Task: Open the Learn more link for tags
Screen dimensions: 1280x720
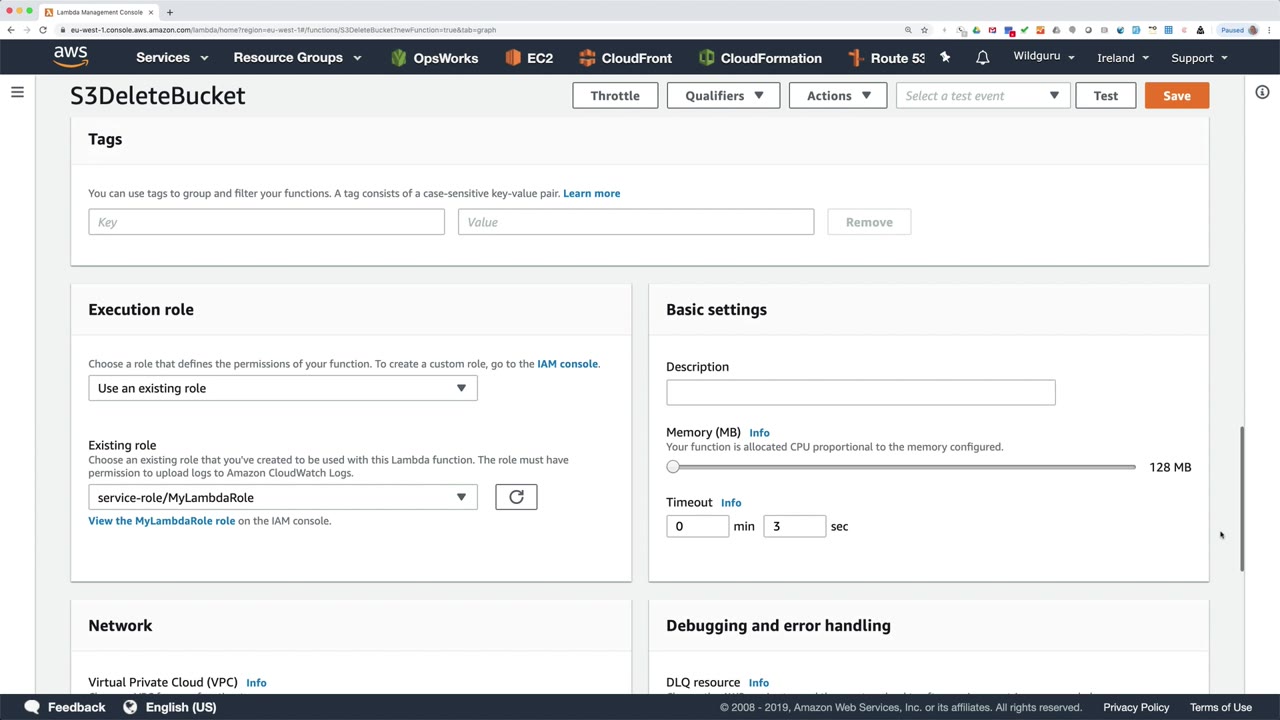Action: (x=592, y=193)
